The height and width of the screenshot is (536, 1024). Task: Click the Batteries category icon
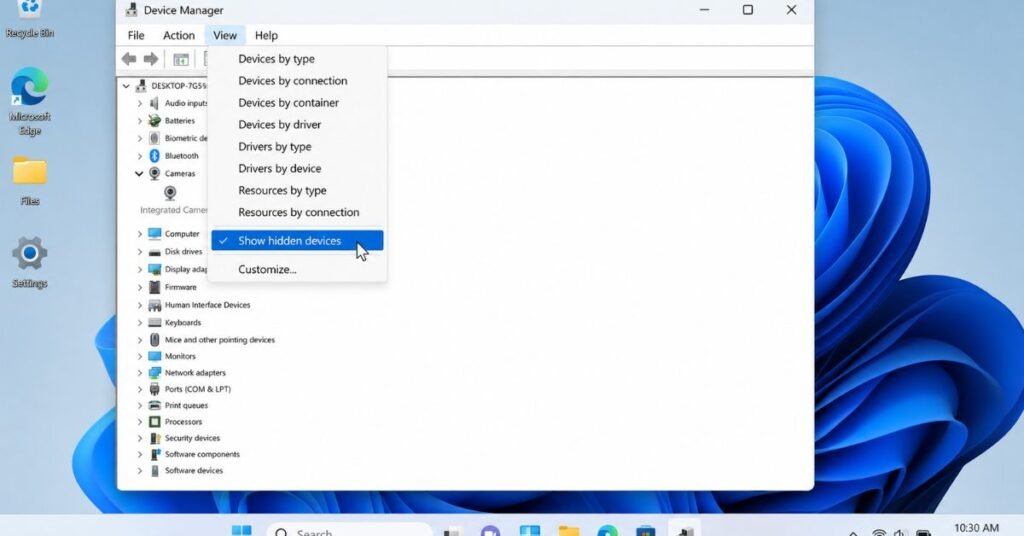pyautogui.click(x=154, y=121)
